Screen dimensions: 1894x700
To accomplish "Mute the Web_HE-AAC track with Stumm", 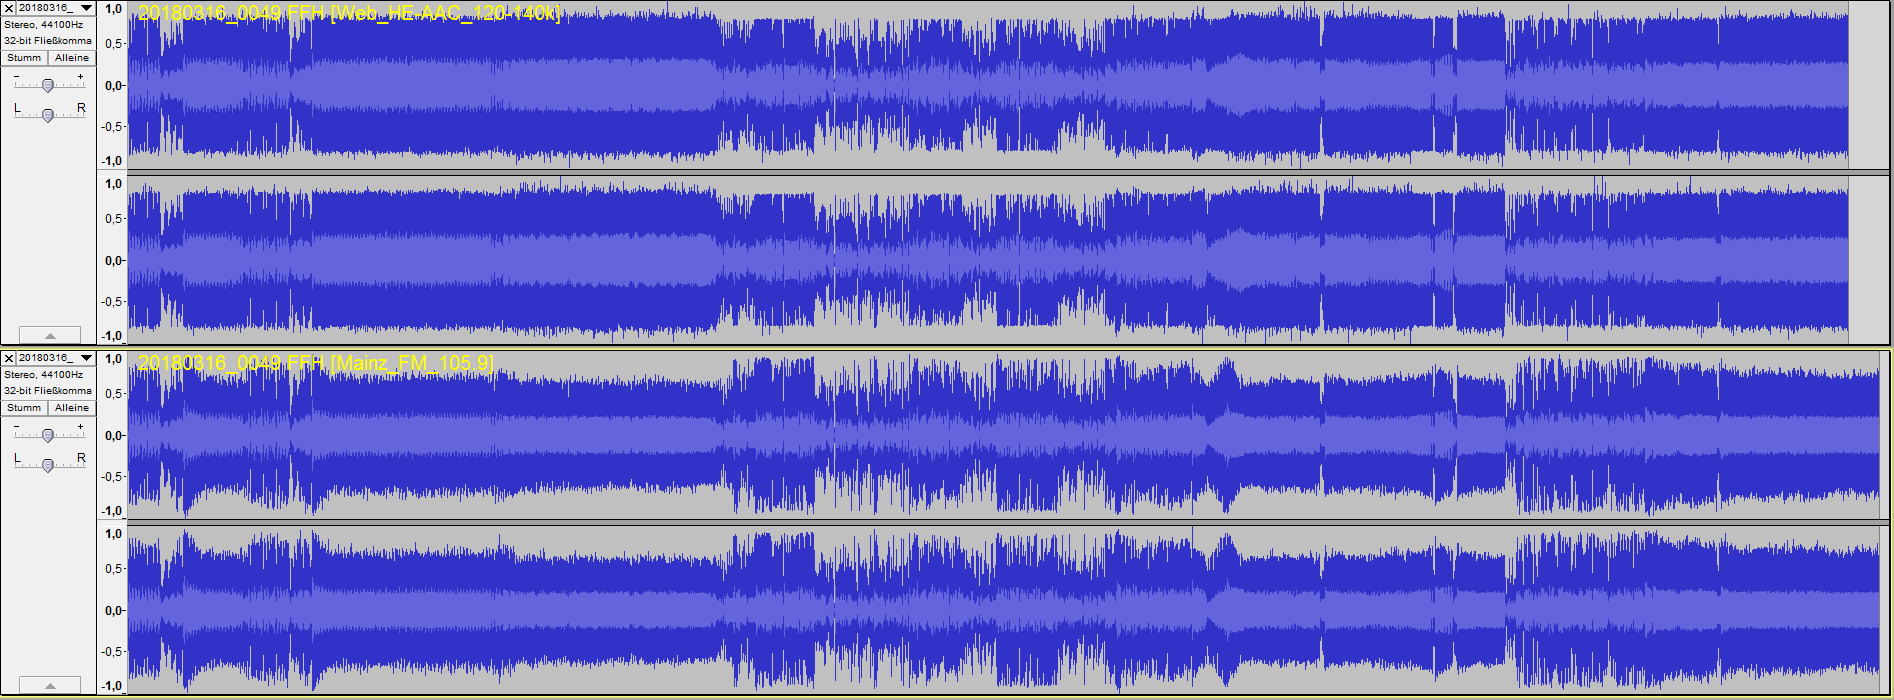I will coord(24,58).
